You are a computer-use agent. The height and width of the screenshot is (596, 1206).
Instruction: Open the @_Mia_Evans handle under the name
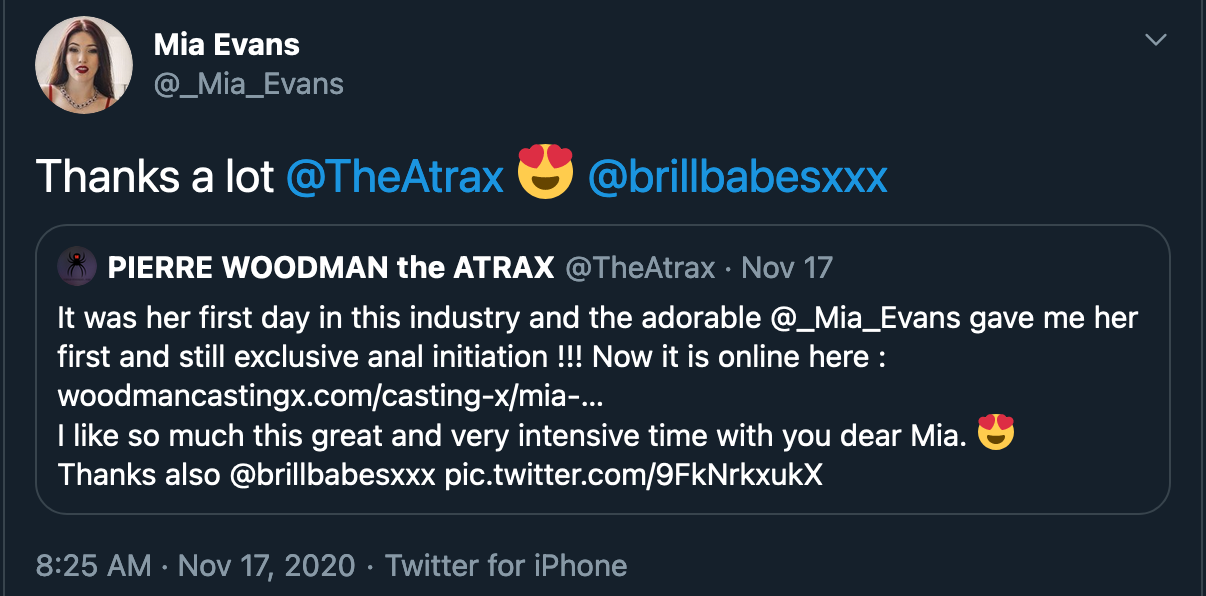coord(248,84)
